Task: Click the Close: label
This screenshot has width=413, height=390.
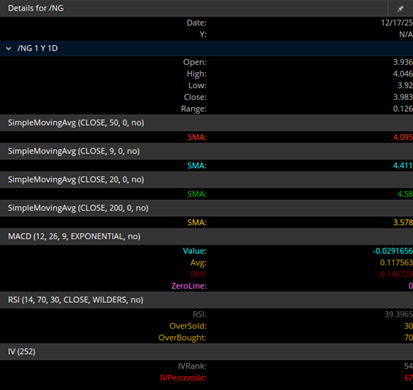Action: 195,97
